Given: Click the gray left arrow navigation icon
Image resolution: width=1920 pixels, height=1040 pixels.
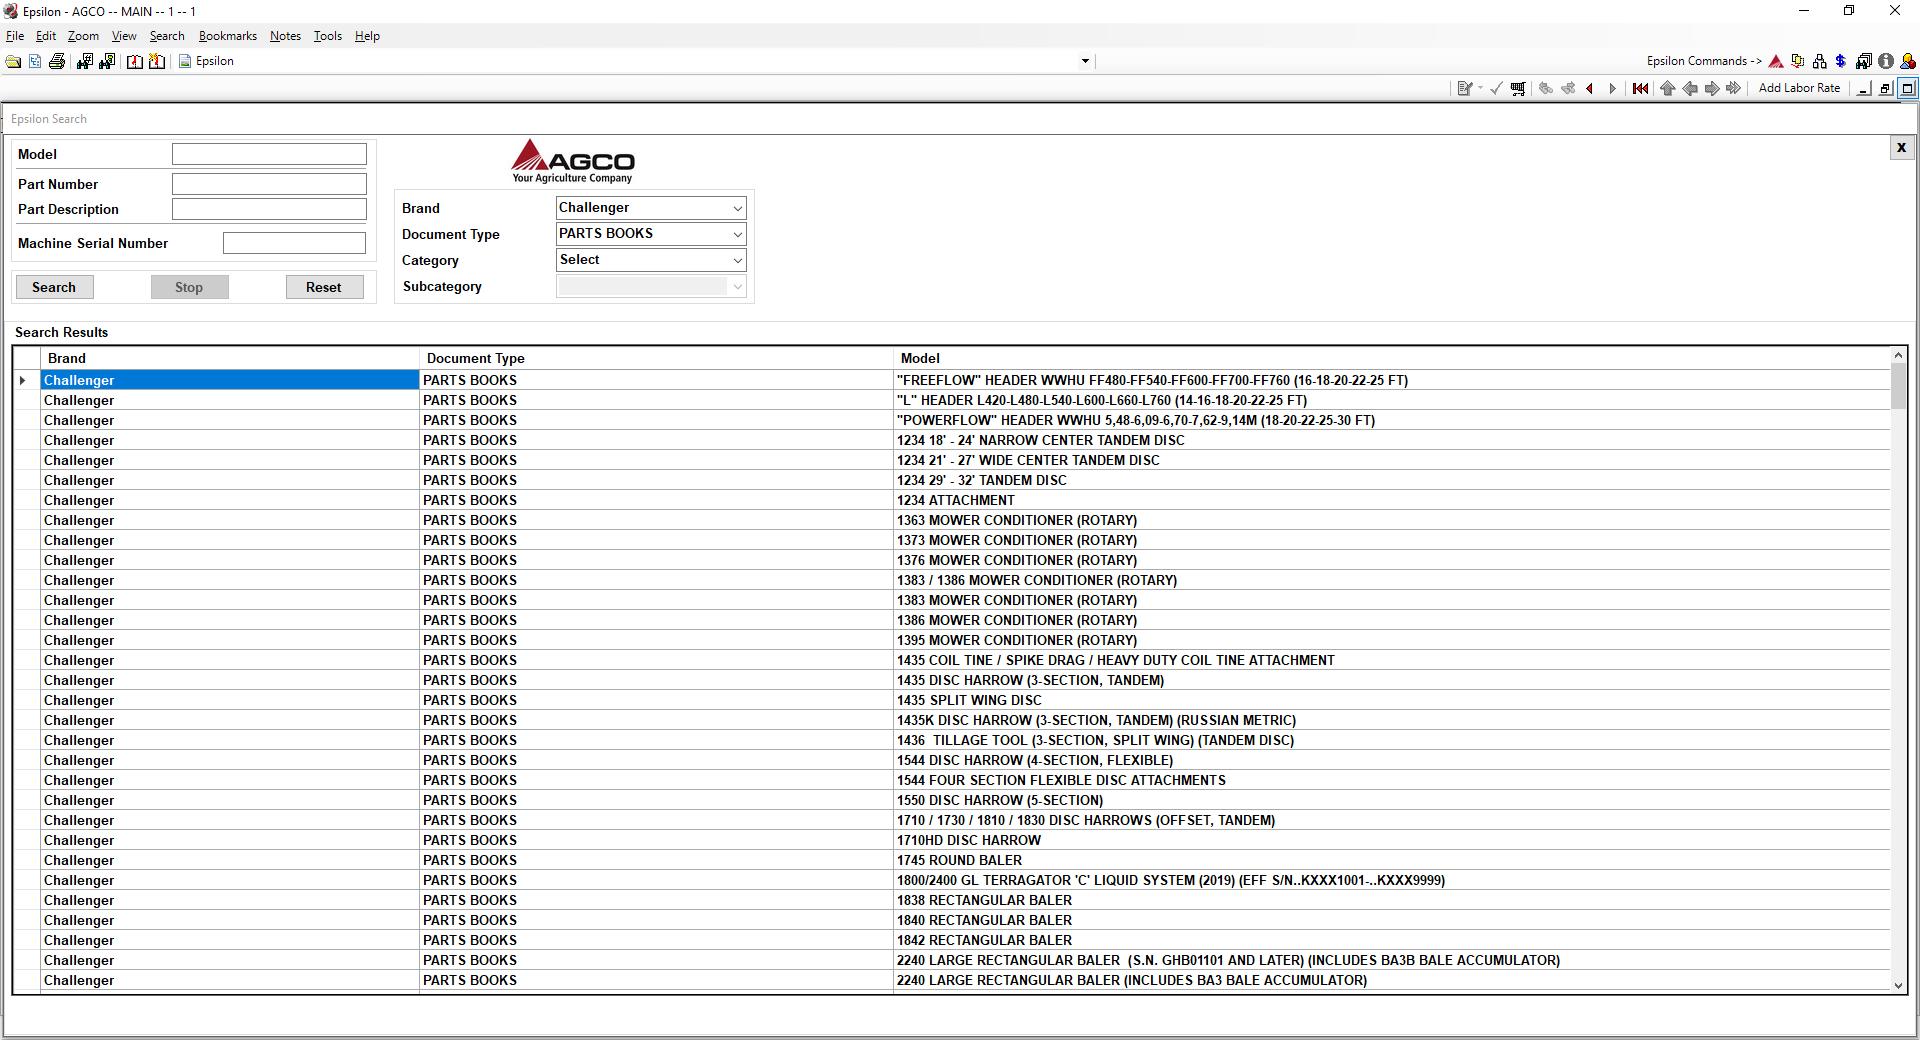Looking at the screenshot, I should [1689, 89].
